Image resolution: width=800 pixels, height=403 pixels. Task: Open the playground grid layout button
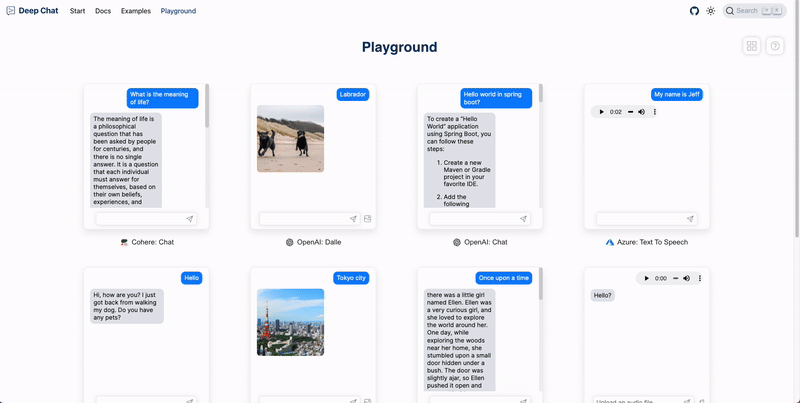tap(752, 46)
